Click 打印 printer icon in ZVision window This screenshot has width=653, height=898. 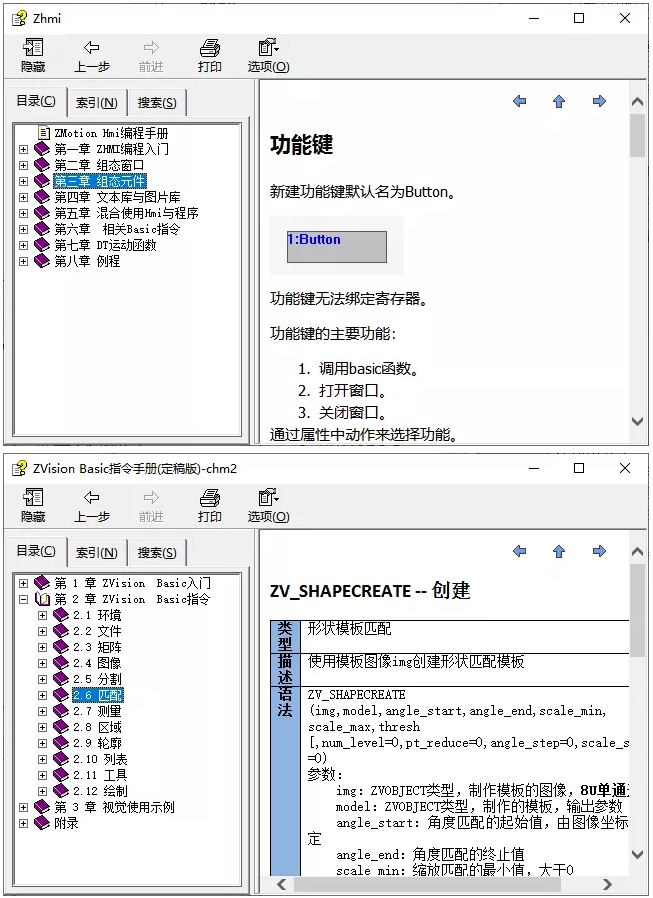(210, 498)
